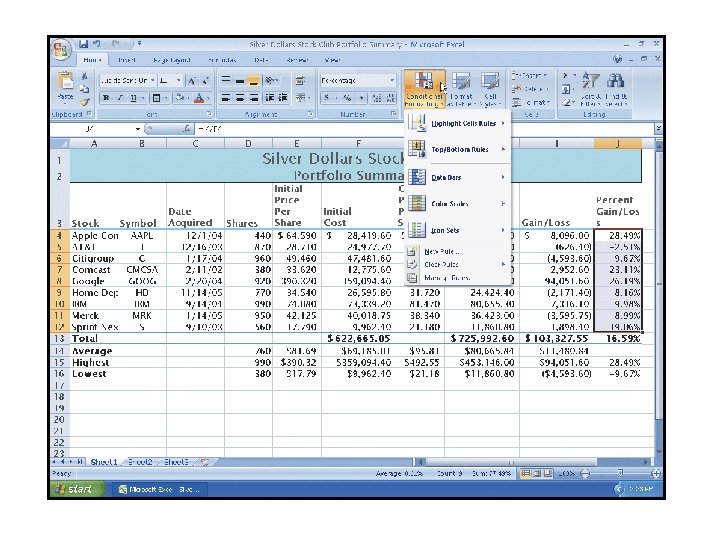Click the Merge and Center icon
720x540 pixels.
click(301, 98)
